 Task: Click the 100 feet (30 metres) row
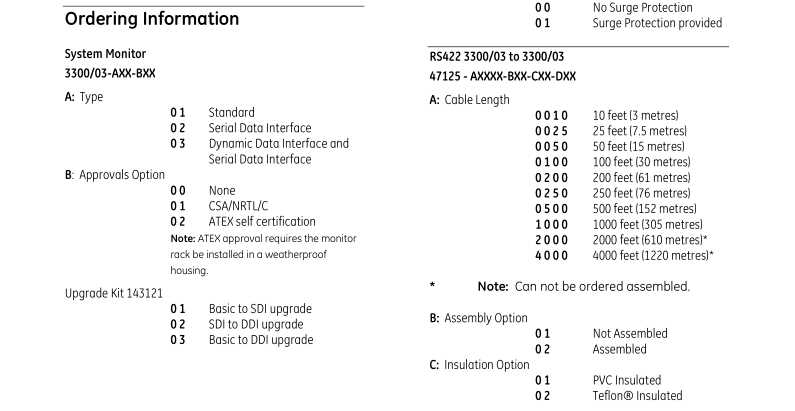pos(612,162)
